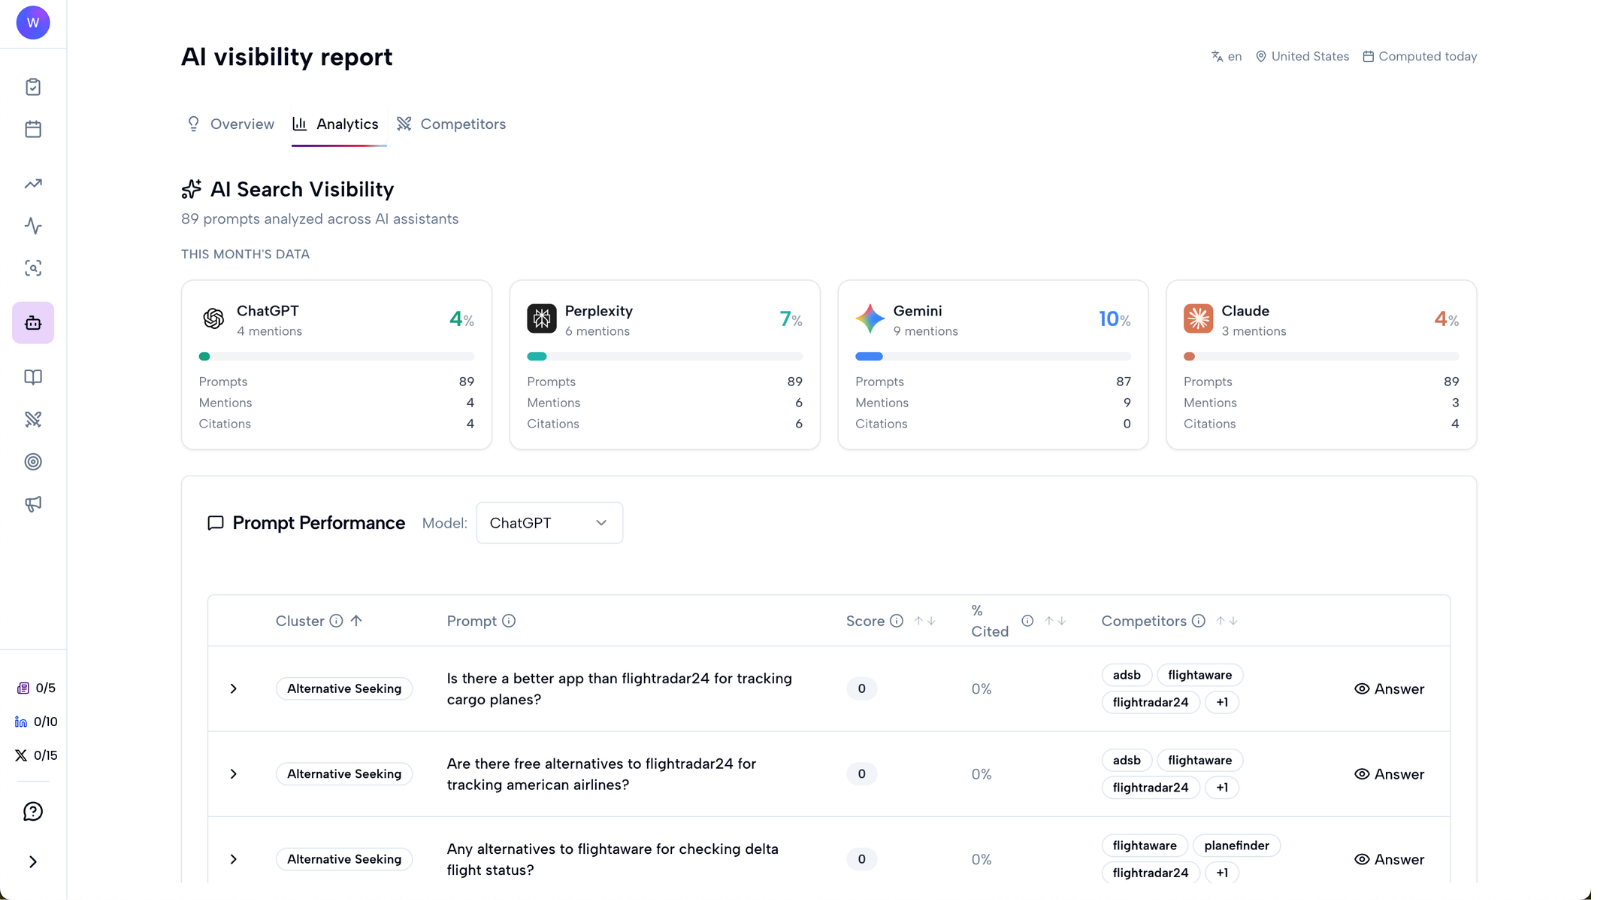Click the Prompt Performance chat icon
This screenshot has width=1600, height=900.
(215, 523)
